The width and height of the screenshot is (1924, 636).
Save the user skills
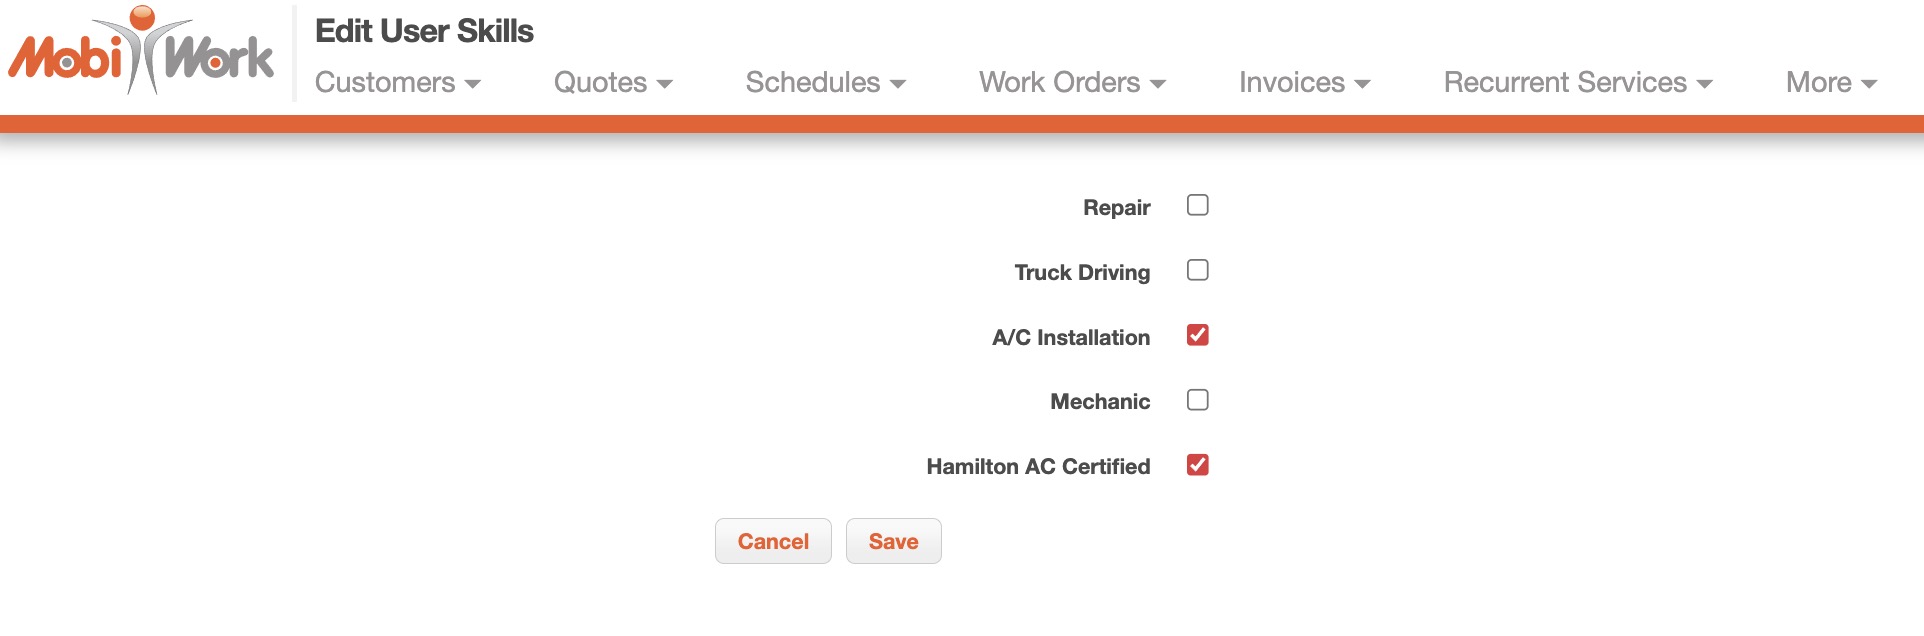tap(893, 541)
